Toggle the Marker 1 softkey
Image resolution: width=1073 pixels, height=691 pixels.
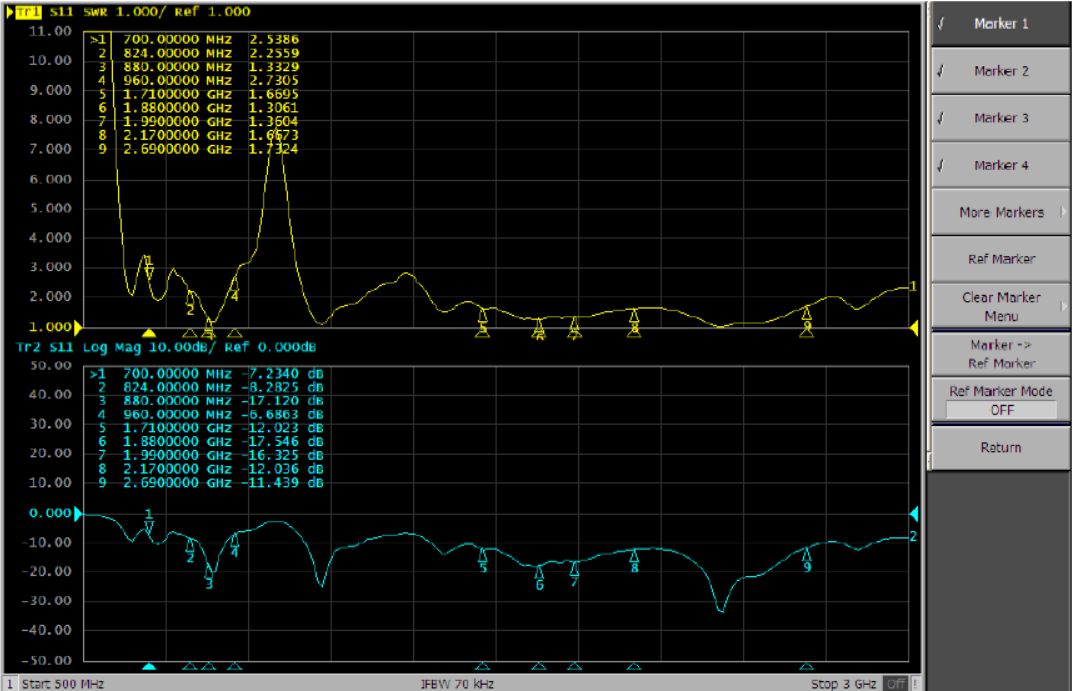pos(1000,24)
